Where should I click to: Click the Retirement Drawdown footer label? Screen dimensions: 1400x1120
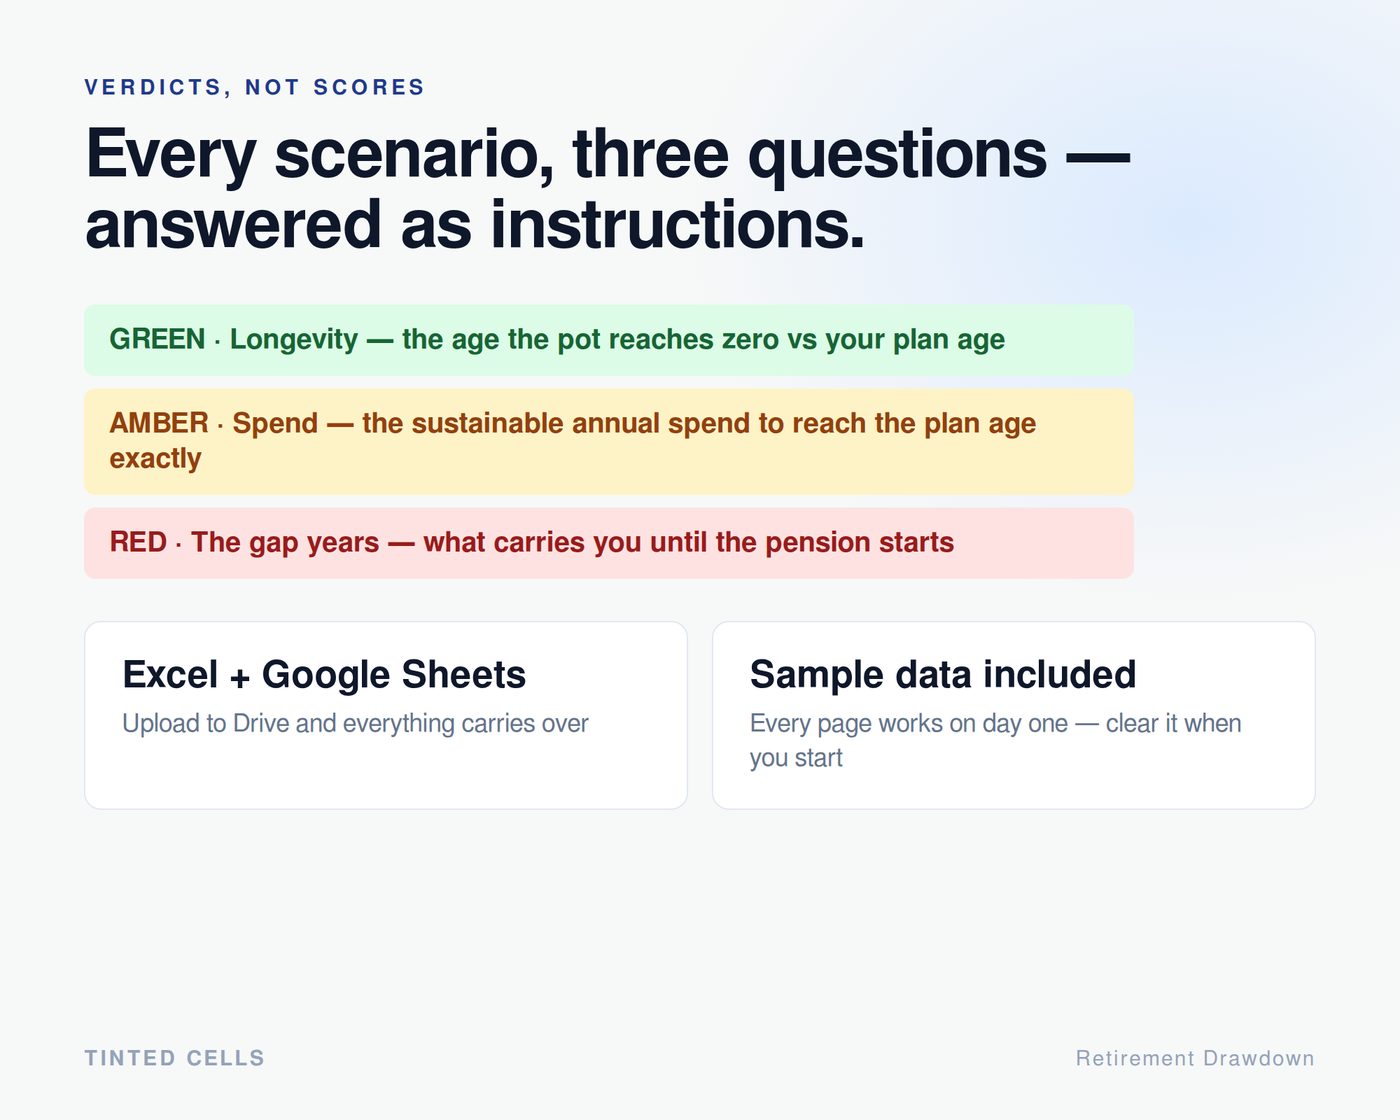[1195, 1058]
